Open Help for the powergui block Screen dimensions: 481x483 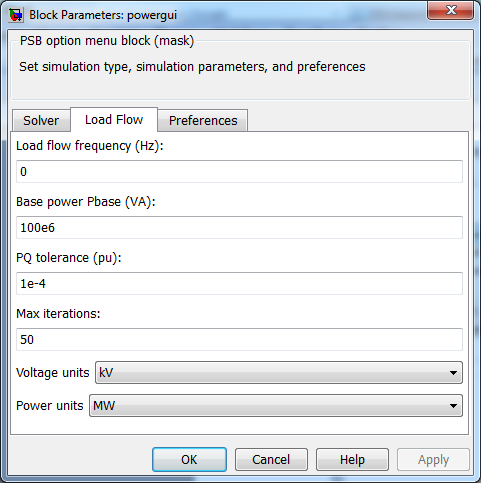click(x=352, y=459)
